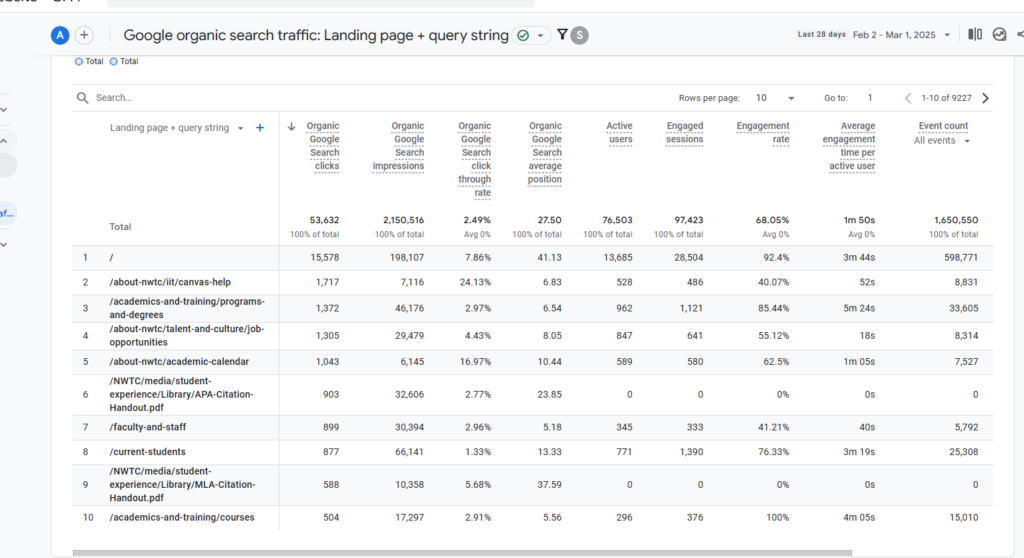Click the Go to page number field
The image size is (1024, 558).
point(869,98)
